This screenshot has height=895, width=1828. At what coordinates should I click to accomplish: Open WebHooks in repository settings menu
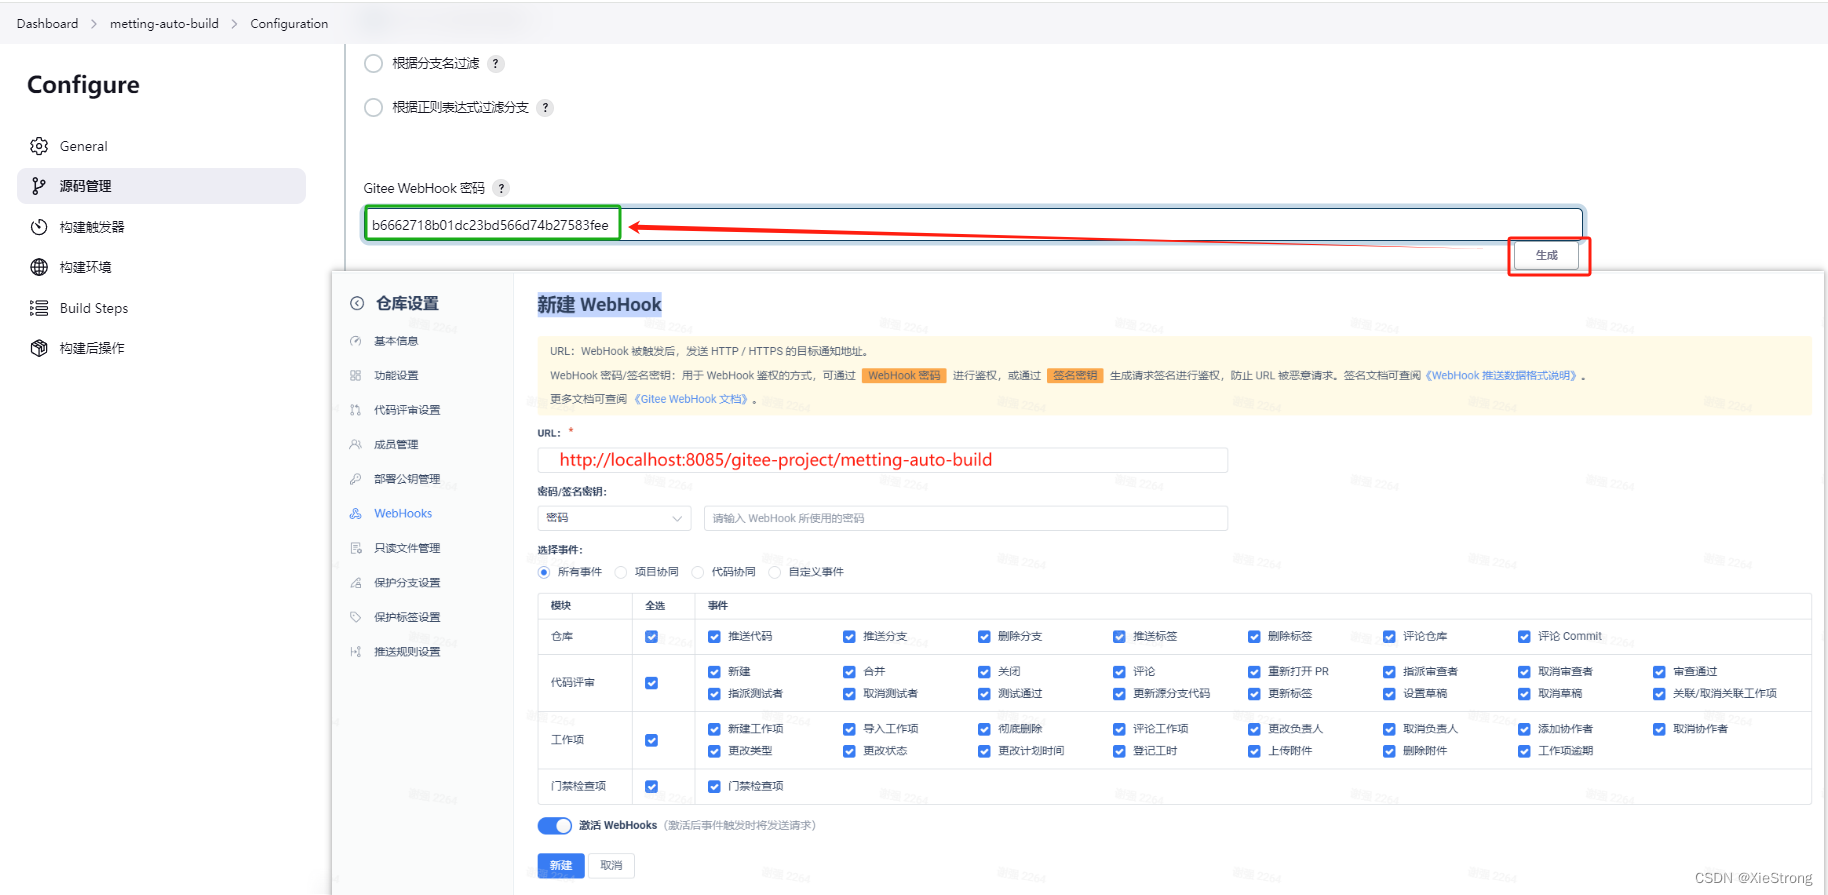403,513
